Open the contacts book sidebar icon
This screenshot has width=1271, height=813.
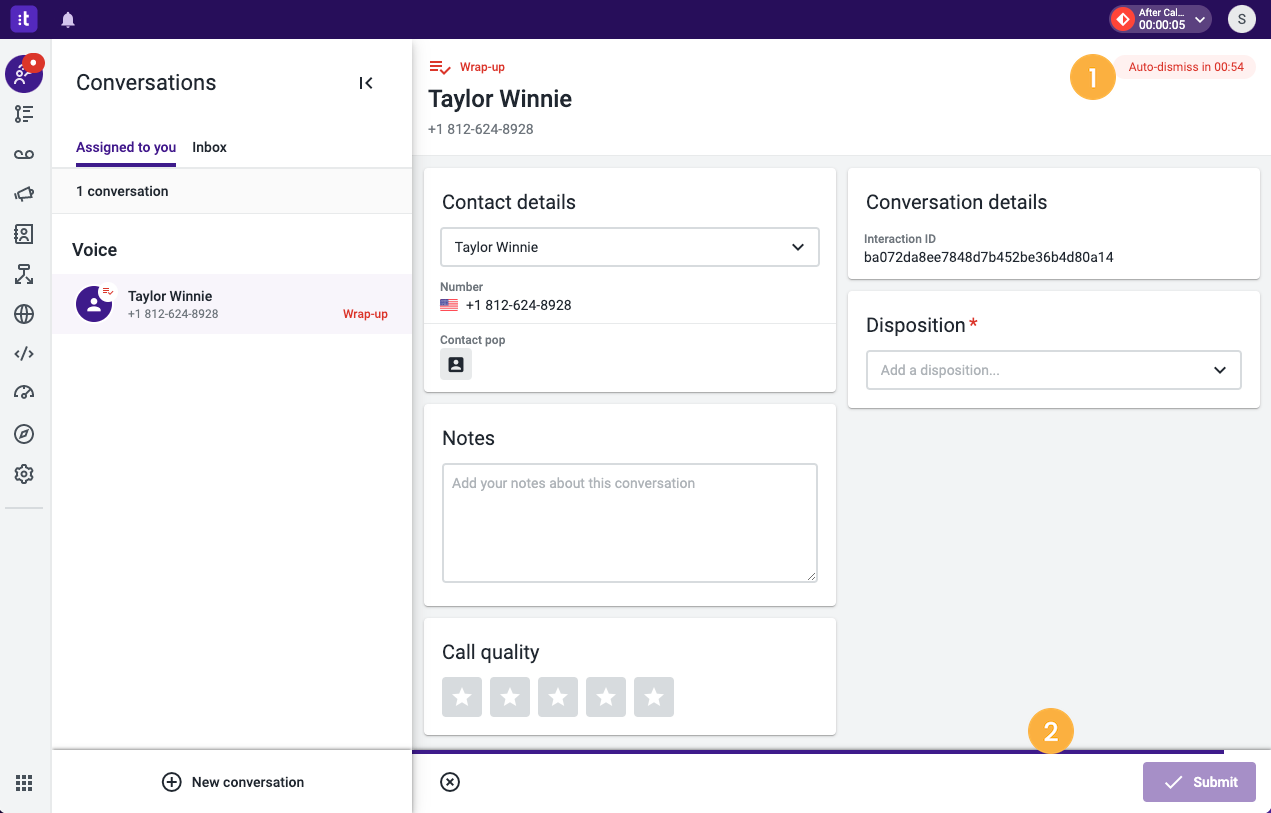pos(24,234)
